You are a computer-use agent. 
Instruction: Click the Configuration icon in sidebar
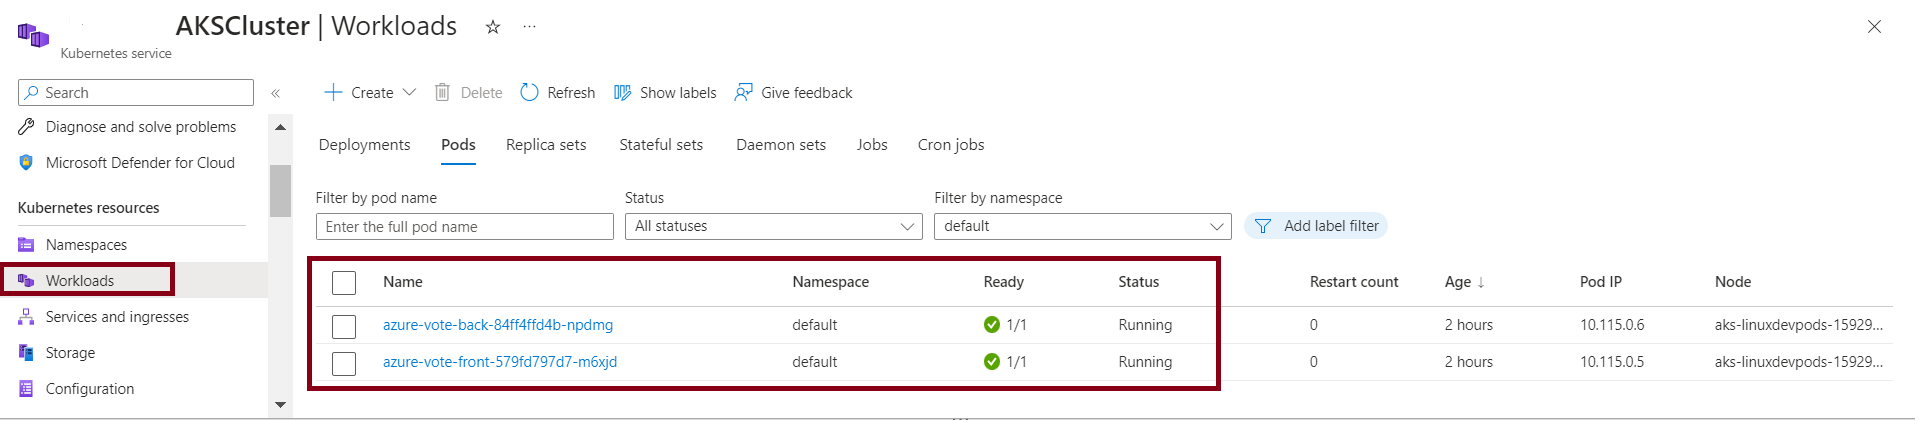coord(26,389)
